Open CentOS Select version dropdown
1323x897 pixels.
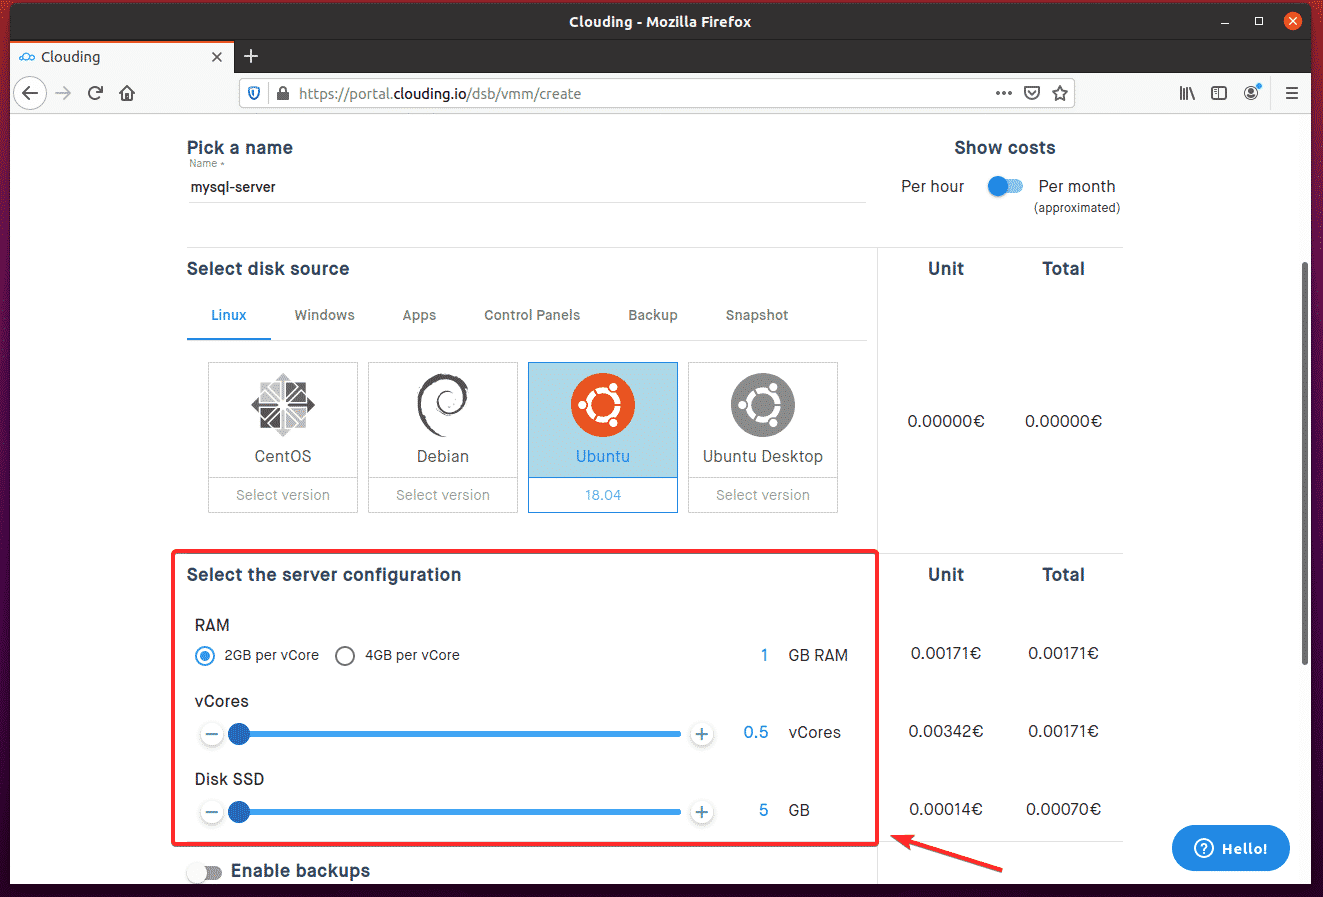tap(283, 495)
